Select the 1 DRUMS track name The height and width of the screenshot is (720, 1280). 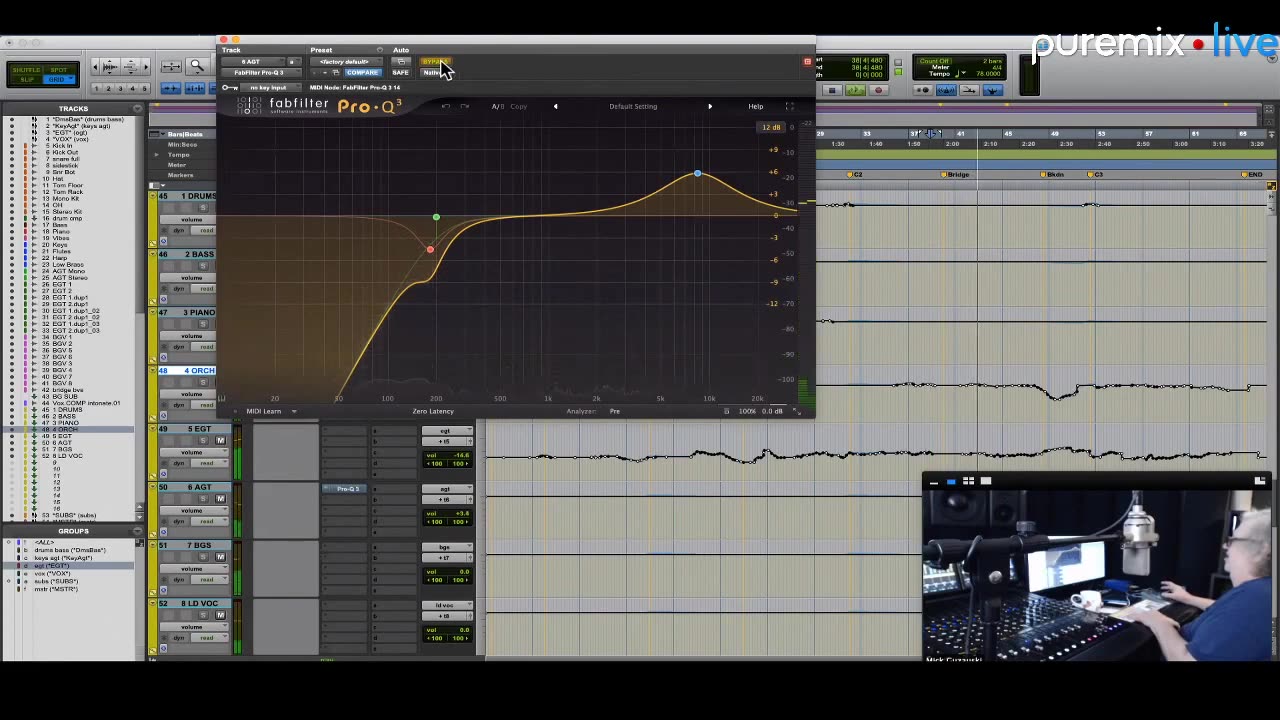tap(199, 196)
